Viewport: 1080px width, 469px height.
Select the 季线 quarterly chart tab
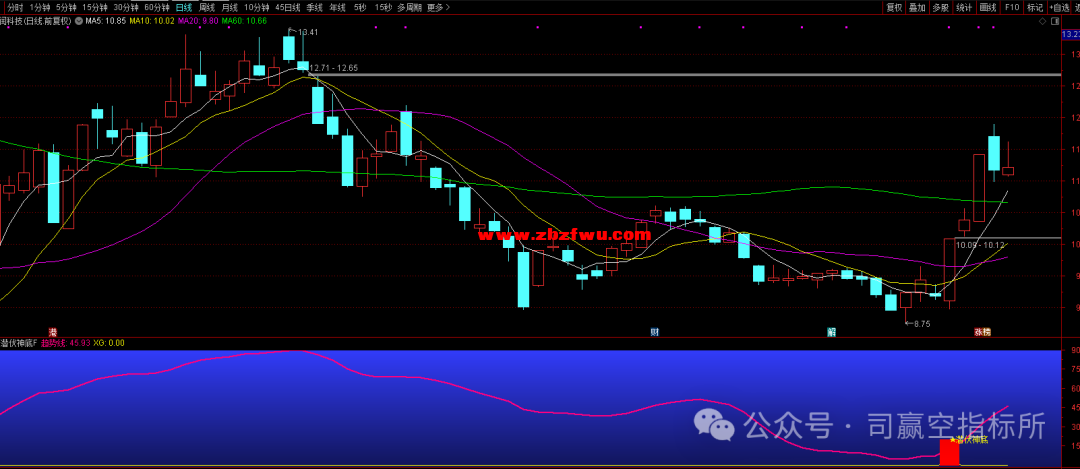click(x=314, y=8)
